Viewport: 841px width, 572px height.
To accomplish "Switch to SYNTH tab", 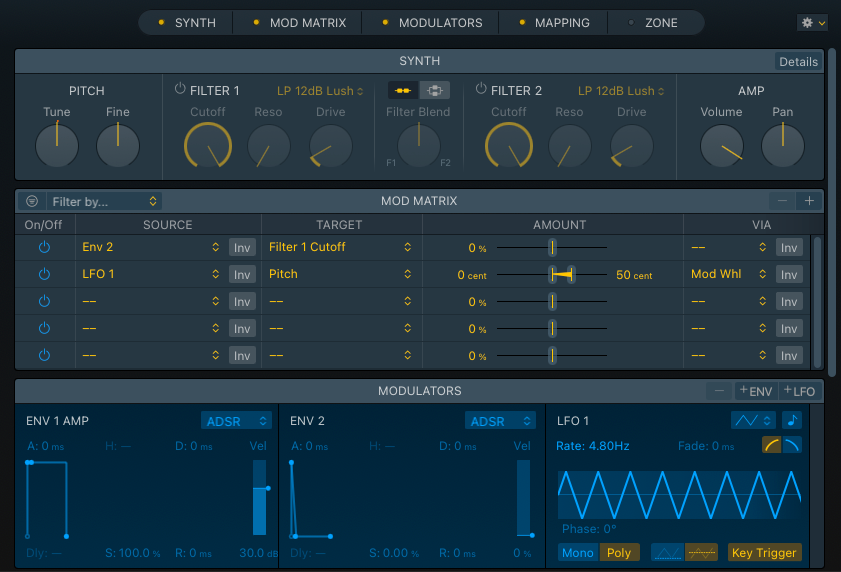I will (187, 23).
